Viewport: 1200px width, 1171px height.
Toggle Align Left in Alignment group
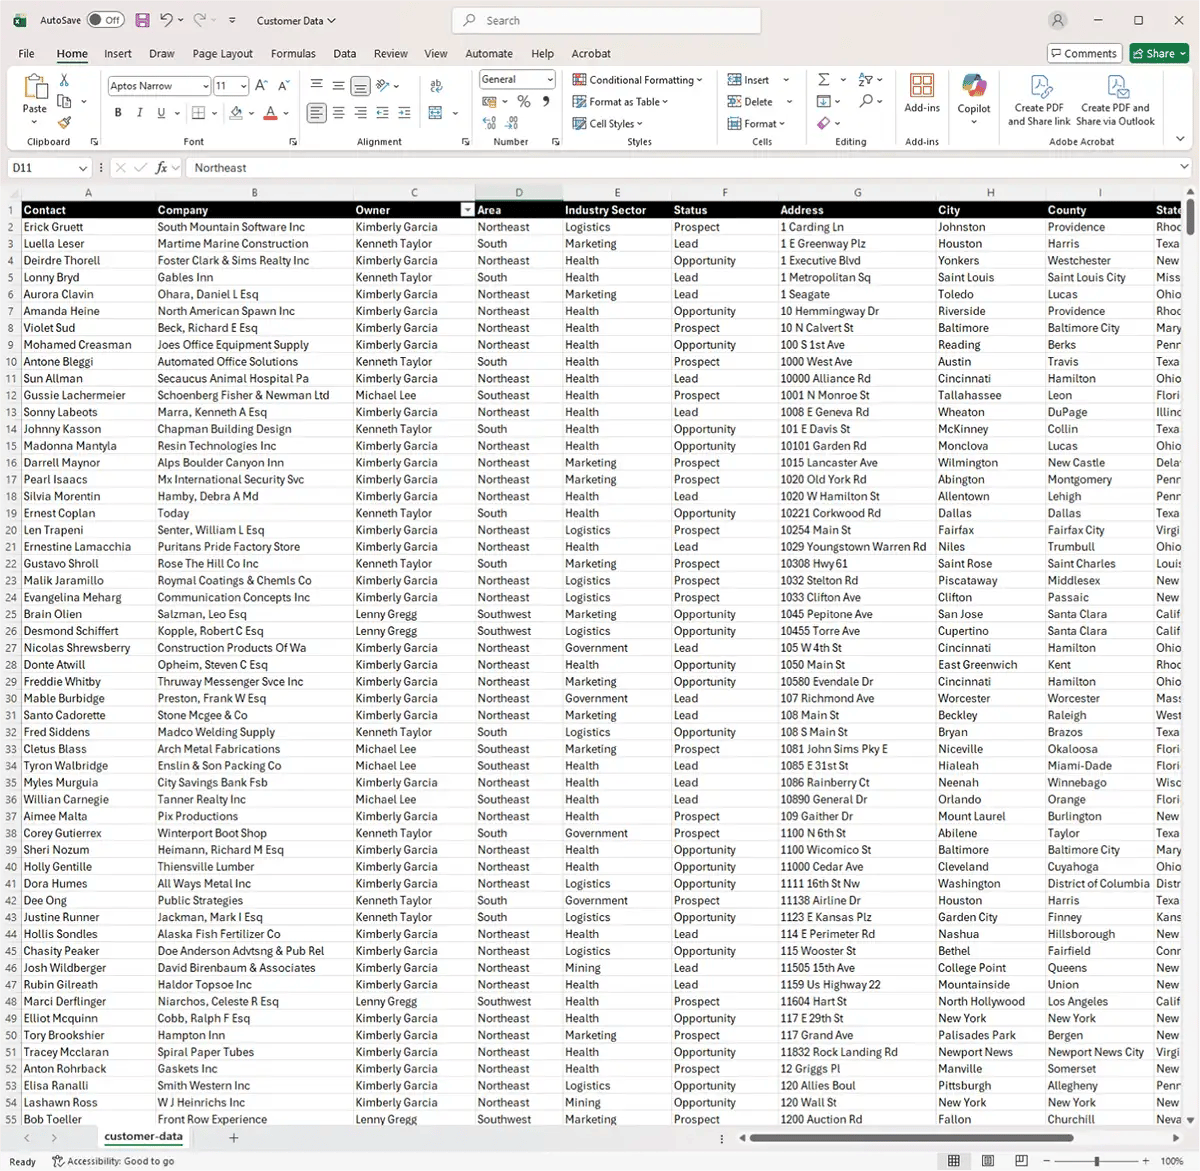[317, 113]
